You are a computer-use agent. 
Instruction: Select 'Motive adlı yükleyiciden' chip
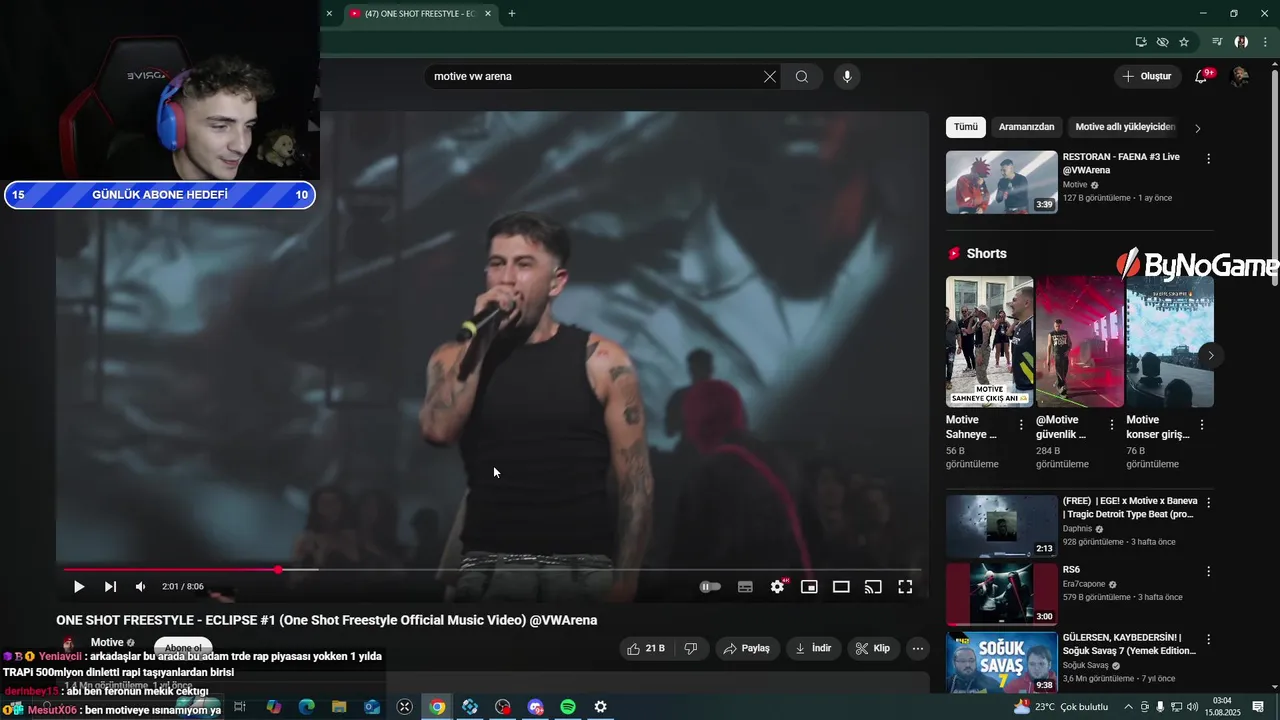tap(1125, 127)
